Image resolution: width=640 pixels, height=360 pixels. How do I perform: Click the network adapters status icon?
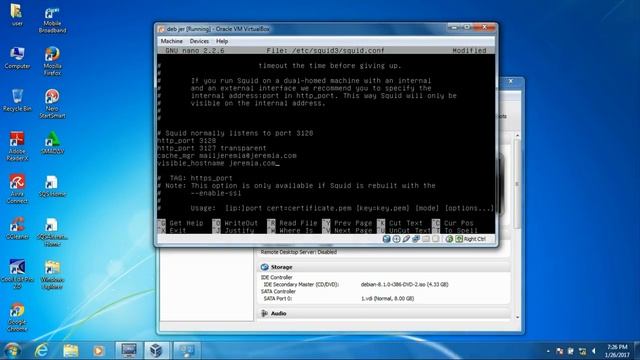tap(416, 239)
